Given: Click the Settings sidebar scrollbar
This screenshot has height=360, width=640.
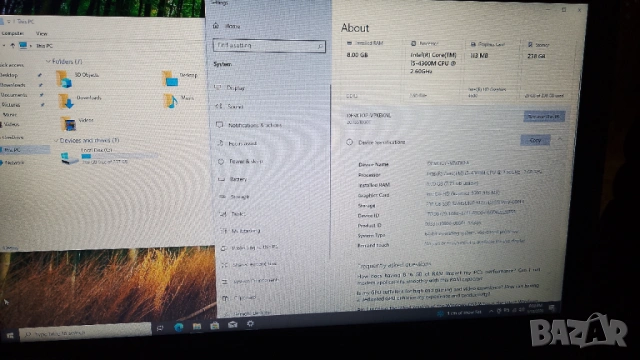Looking at the screenshot, I should pos(330,171).
